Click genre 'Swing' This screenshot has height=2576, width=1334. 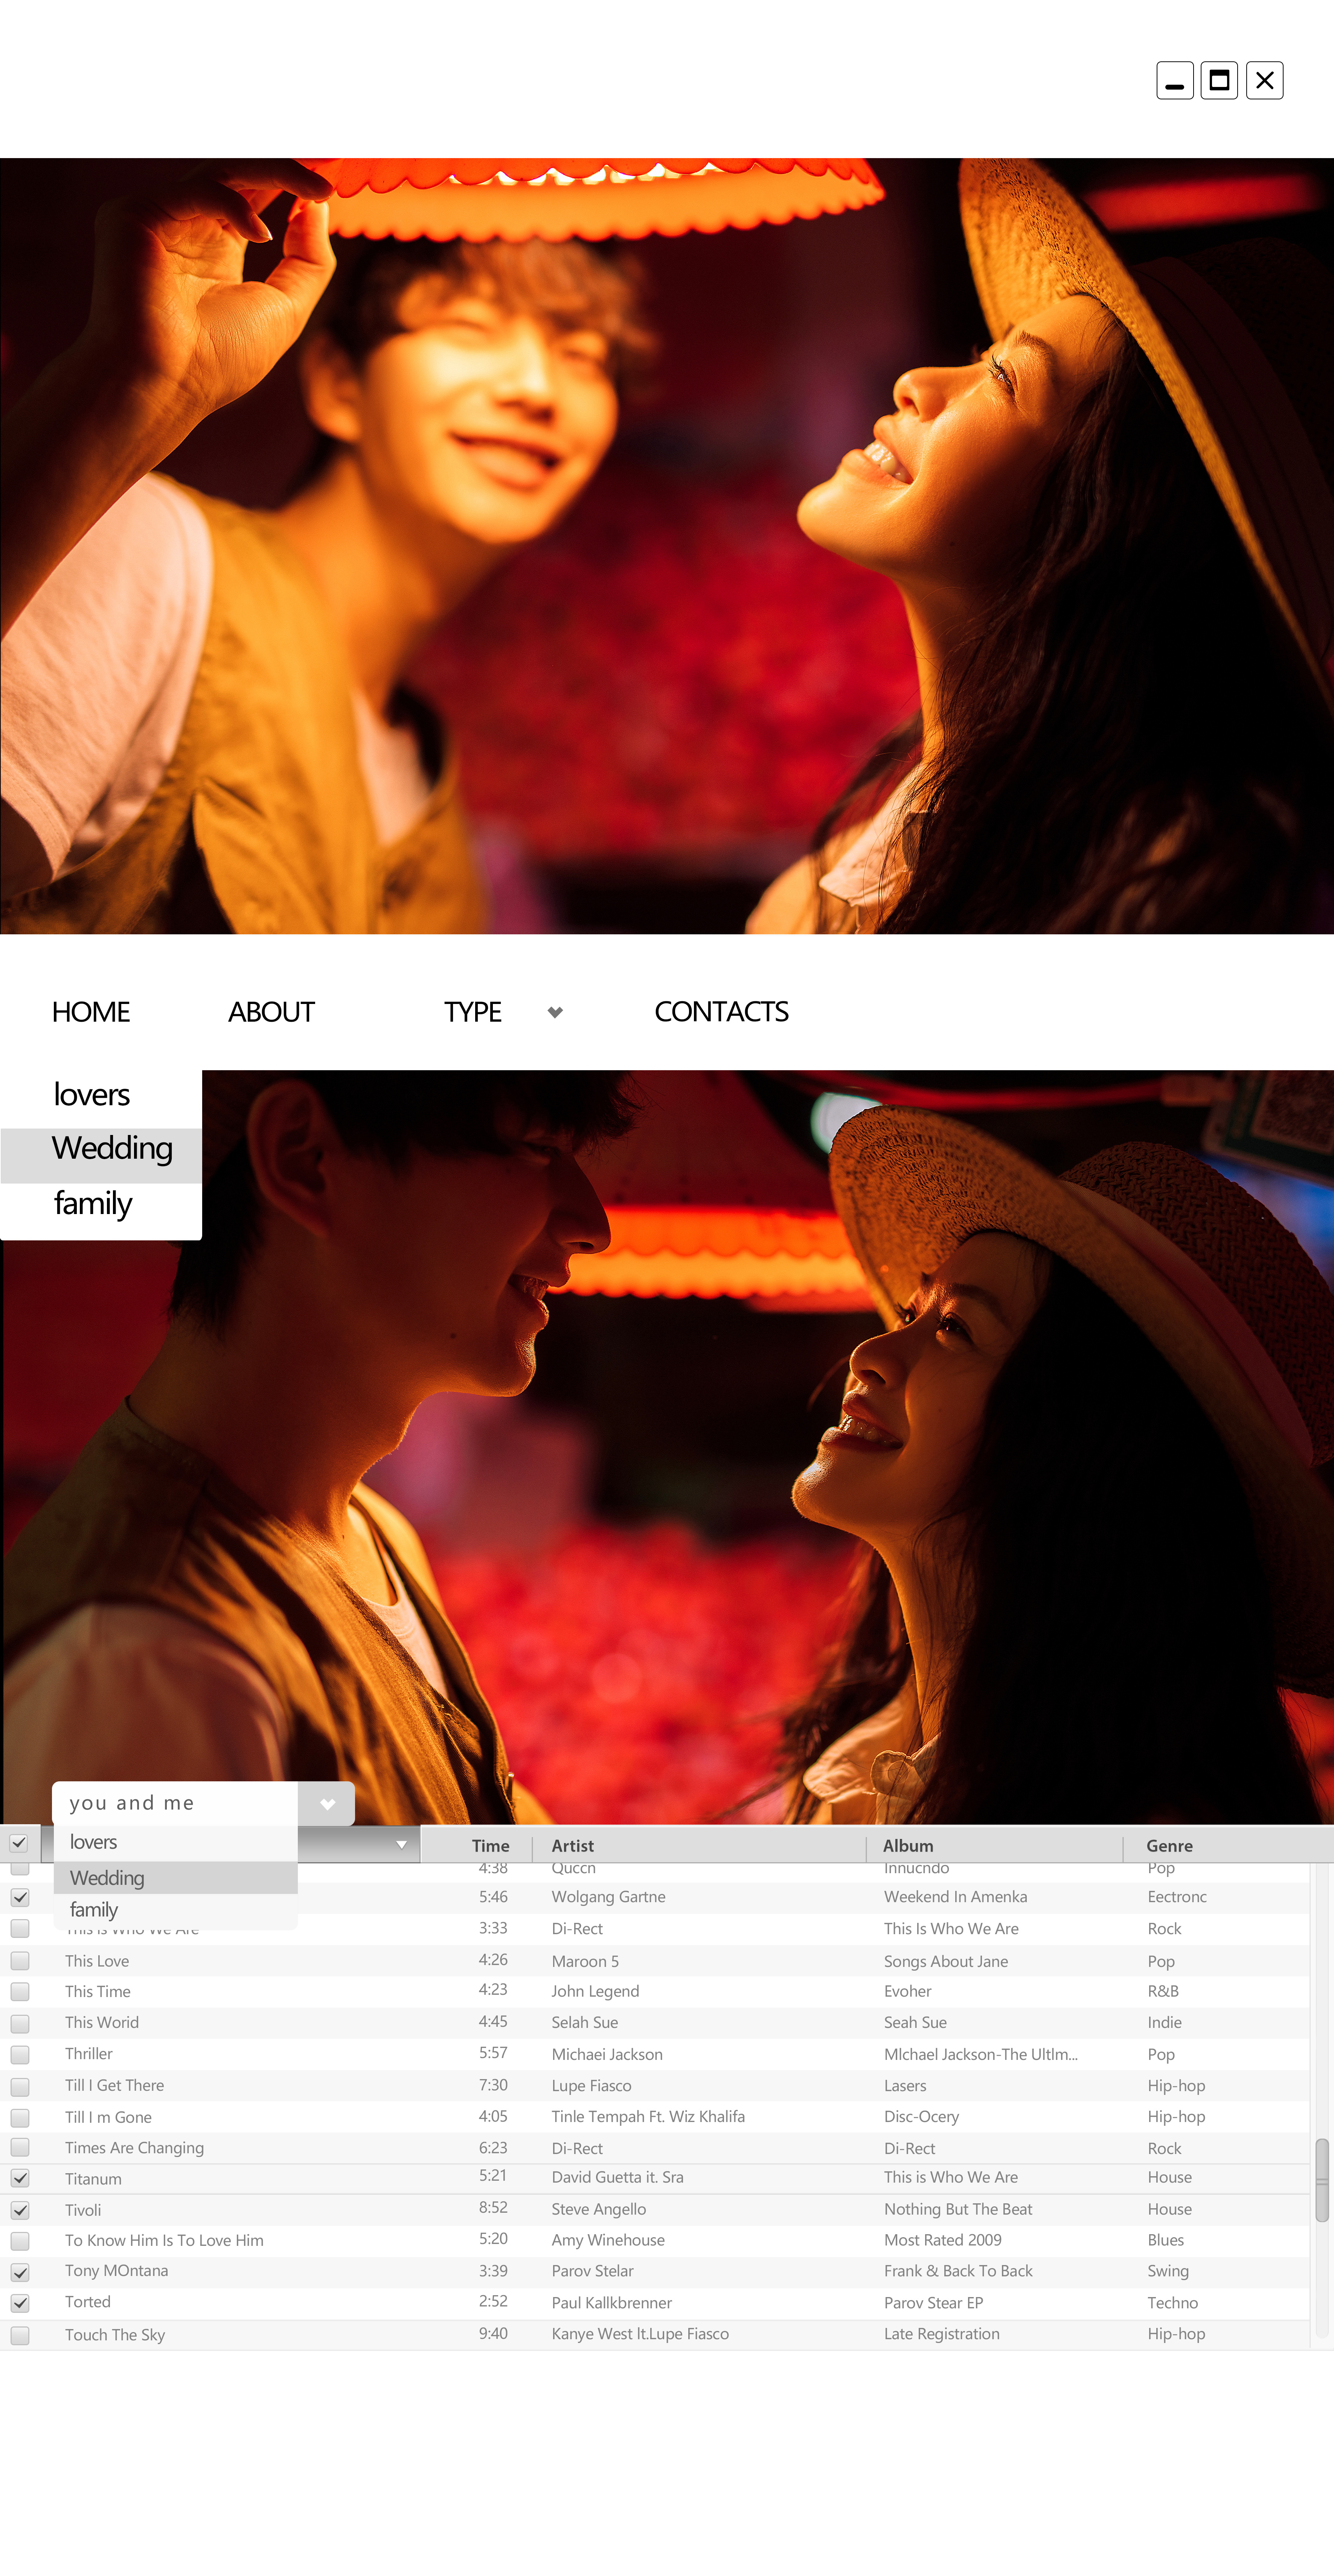1168,2271
